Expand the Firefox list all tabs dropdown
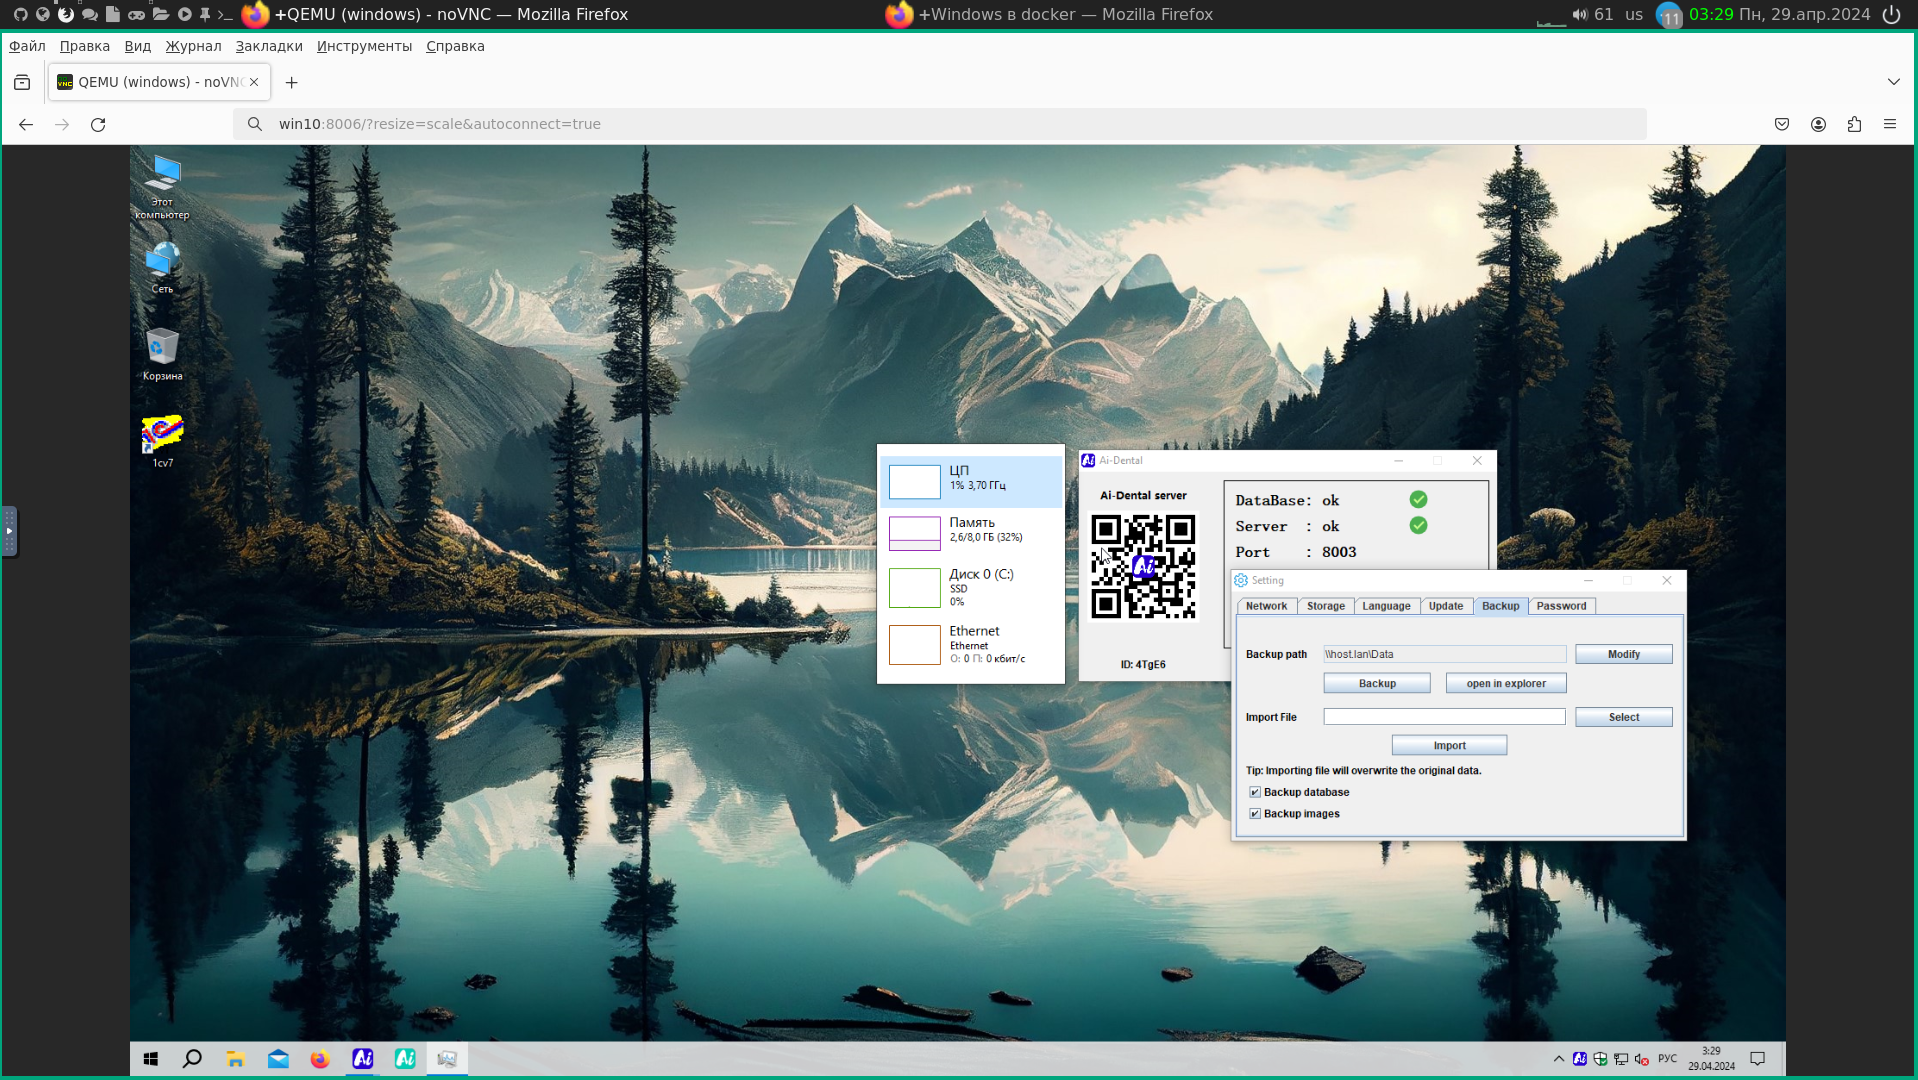 tap(1894, 82)
